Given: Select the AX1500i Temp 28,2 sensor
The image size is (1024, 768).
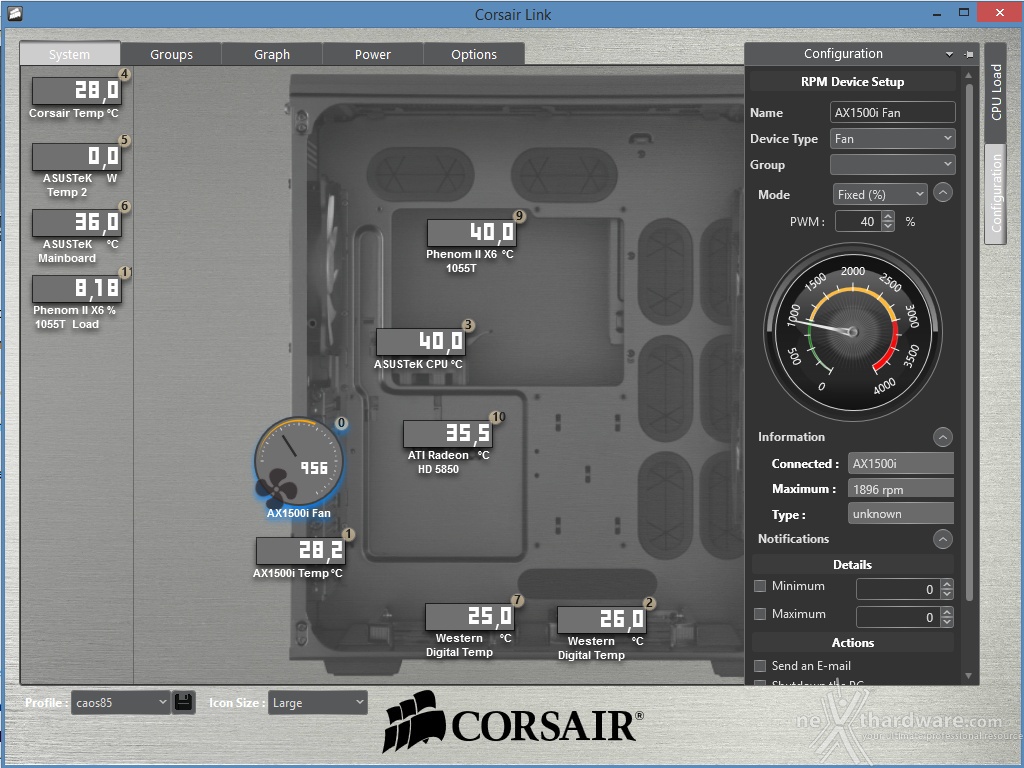Looking at the screenshot, I should coord(300,551).
